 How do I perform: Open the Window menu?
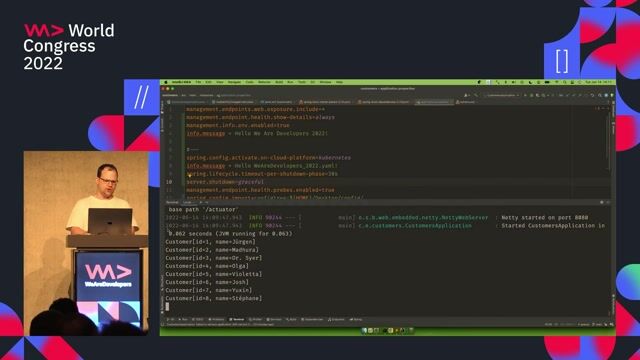(325, 82)
